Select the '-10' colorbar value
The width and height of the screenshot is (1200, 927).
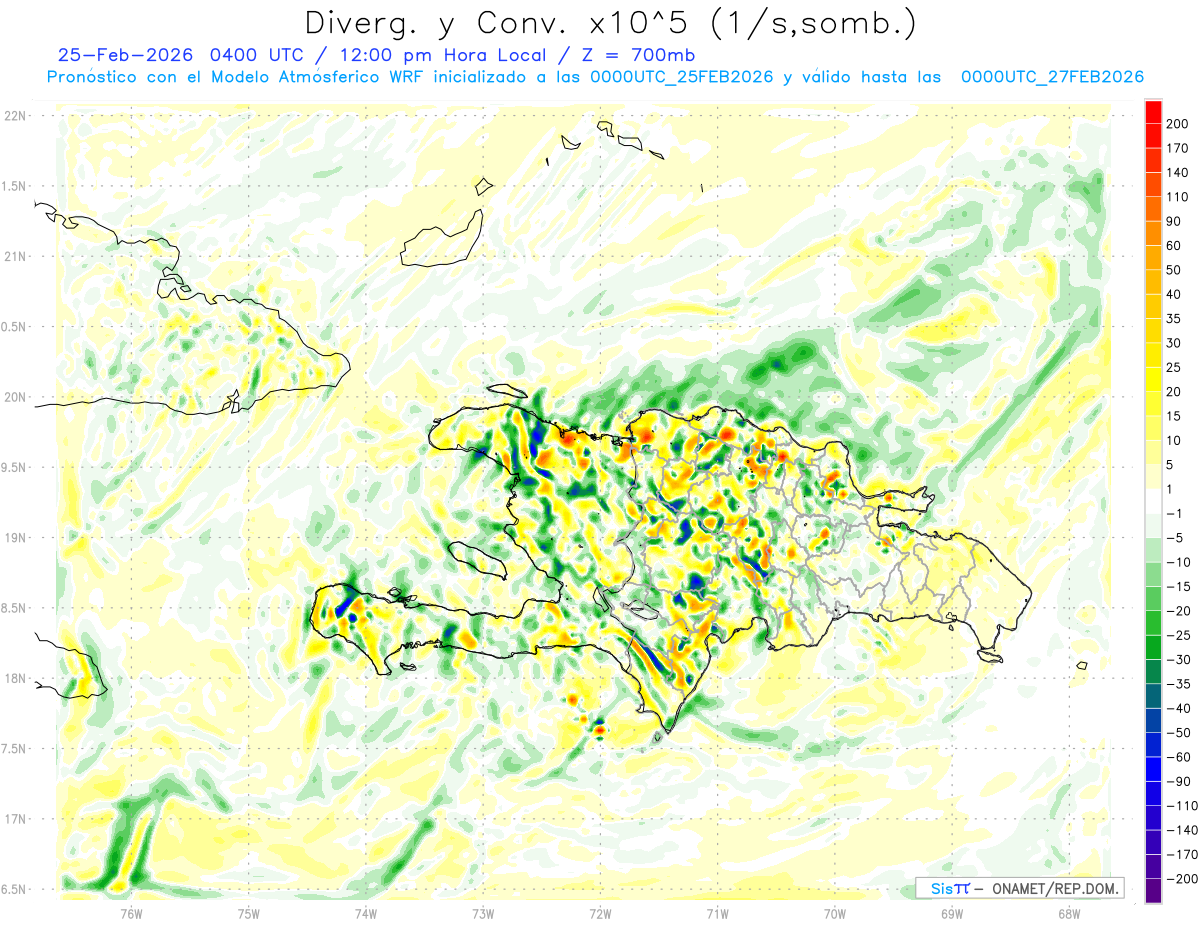pyautogui.click(x=1178, y=562)
